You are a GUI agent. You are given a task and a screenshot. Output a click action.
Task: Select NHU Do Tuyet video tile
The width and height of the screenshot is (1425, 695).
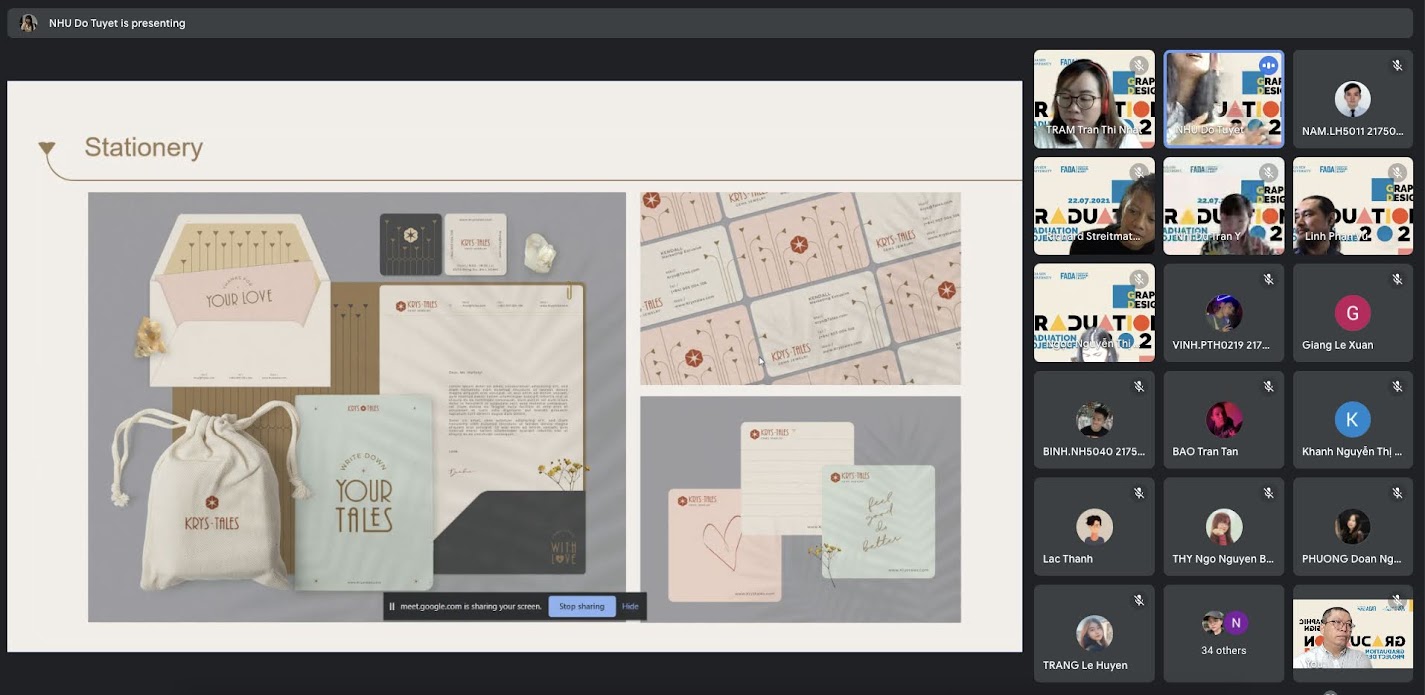pos(1224,99)
